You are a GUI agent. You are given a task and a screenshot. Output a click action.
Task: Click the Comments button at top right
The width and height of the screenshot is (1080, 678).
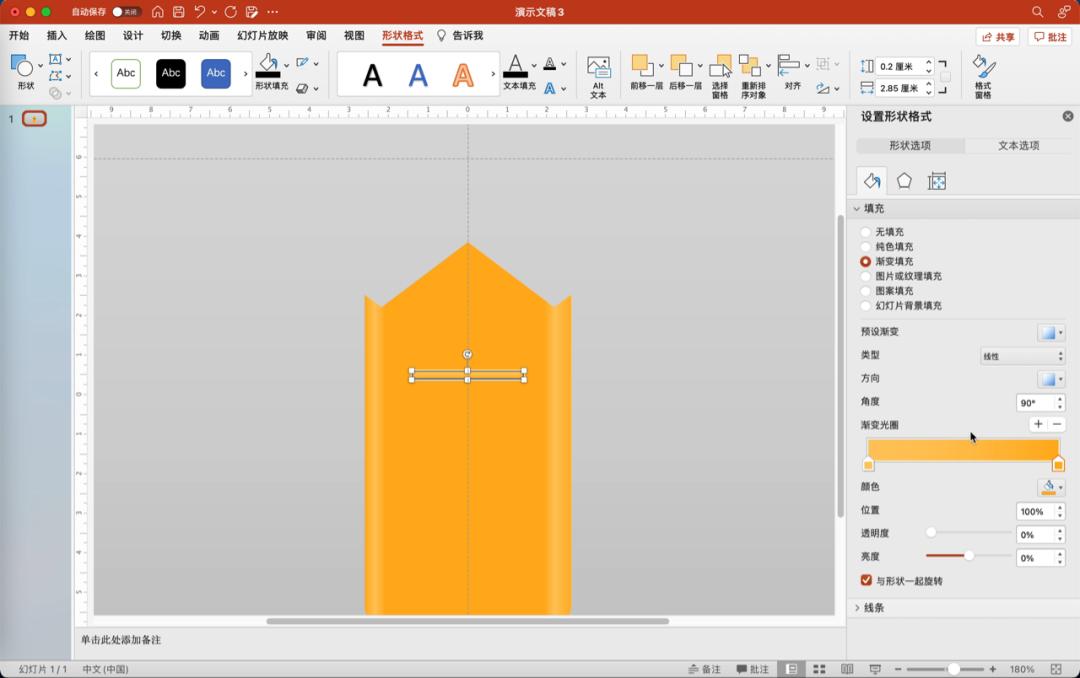pos(1049,36)
